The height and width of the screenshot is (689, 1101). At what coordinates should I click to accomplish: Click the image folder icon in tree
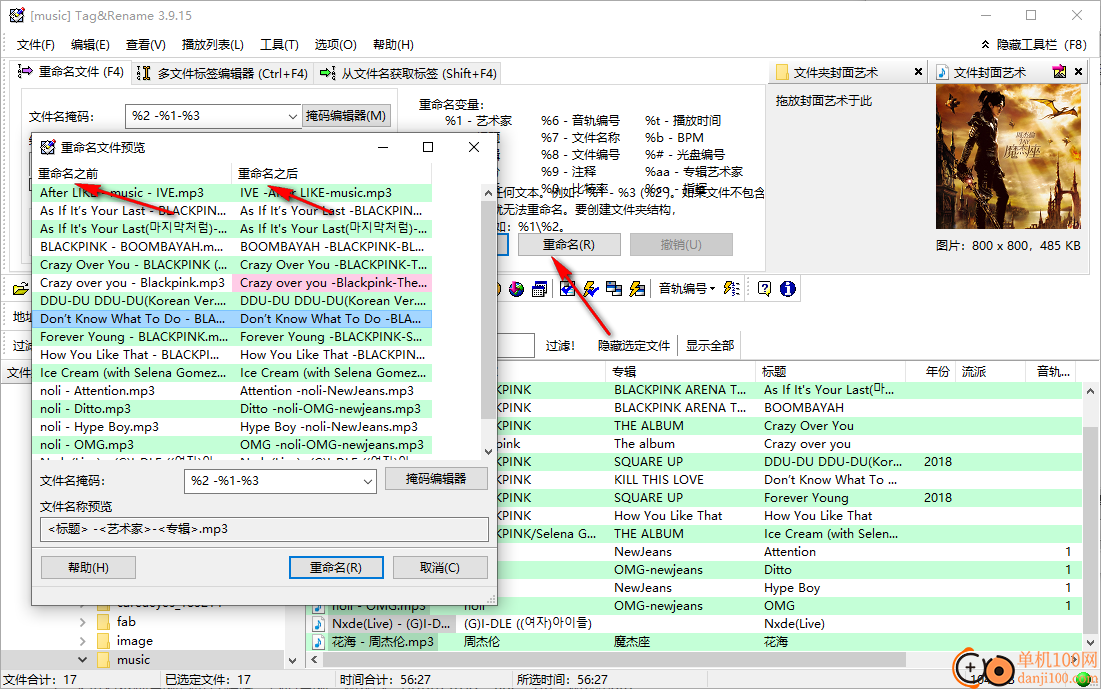104,641
